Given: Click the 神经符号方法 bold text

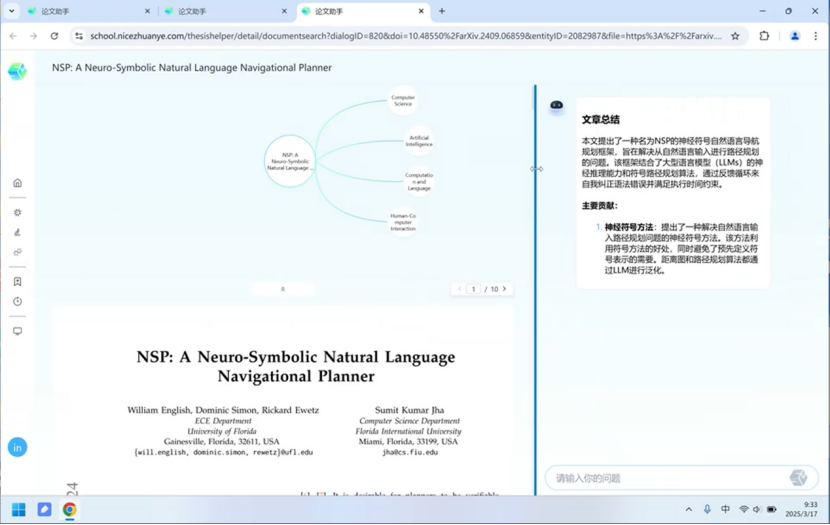Looking at the screenshot, I should click(629, 227).
